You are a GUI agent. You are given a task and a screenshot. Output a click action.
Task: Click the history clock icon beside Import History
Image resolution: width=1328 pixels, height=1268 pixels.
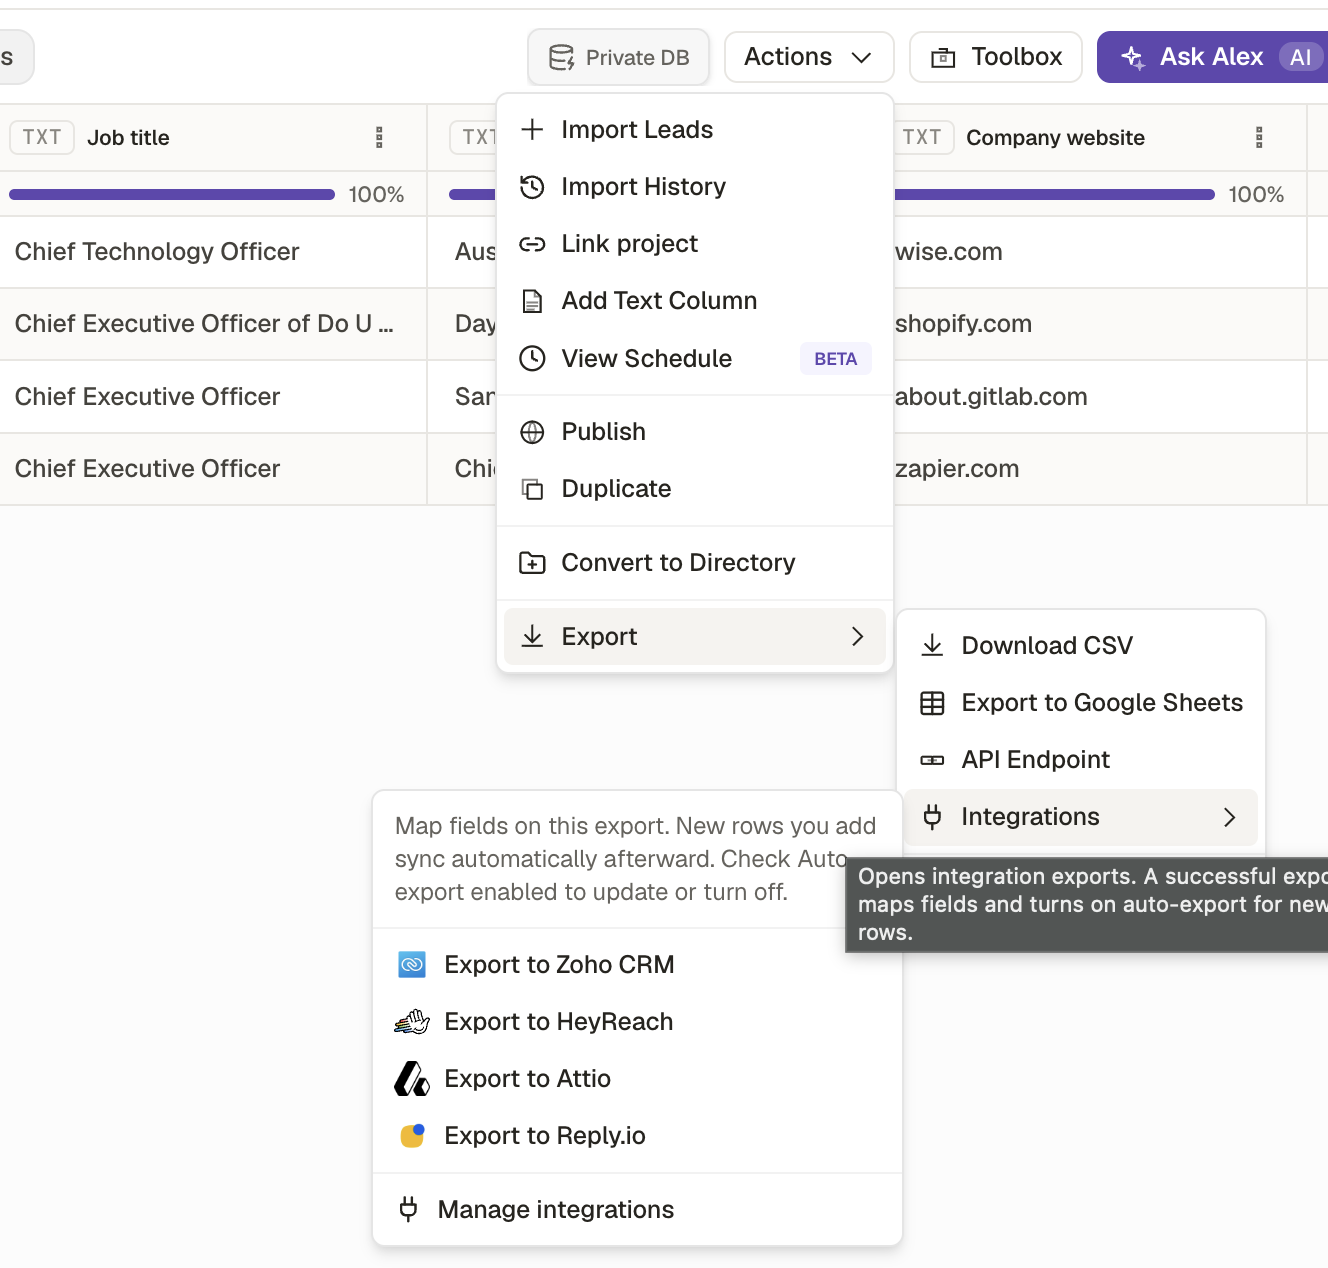[x=532, y=186]
